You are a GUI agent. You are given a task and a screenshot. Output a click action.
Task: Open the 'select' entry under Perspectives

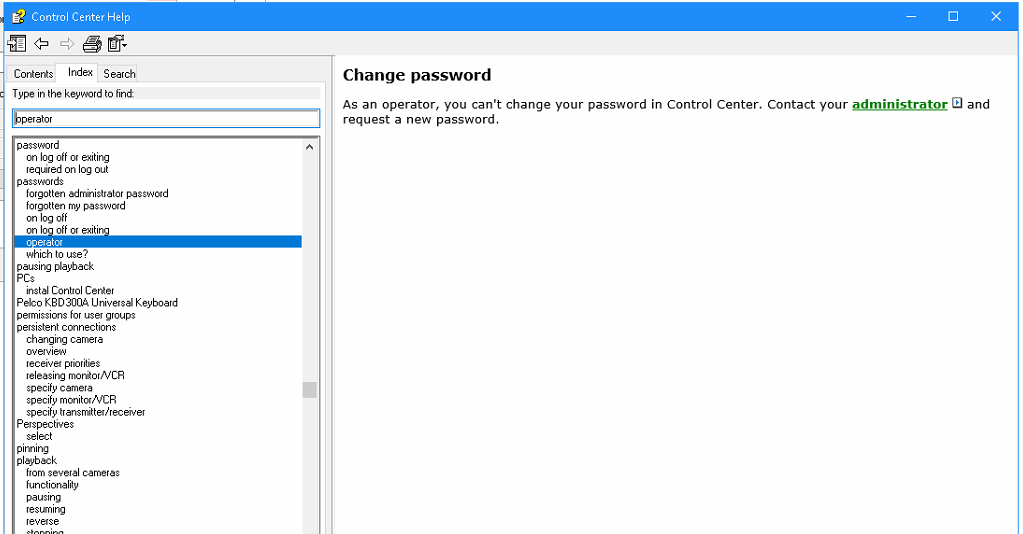[39, 436]
